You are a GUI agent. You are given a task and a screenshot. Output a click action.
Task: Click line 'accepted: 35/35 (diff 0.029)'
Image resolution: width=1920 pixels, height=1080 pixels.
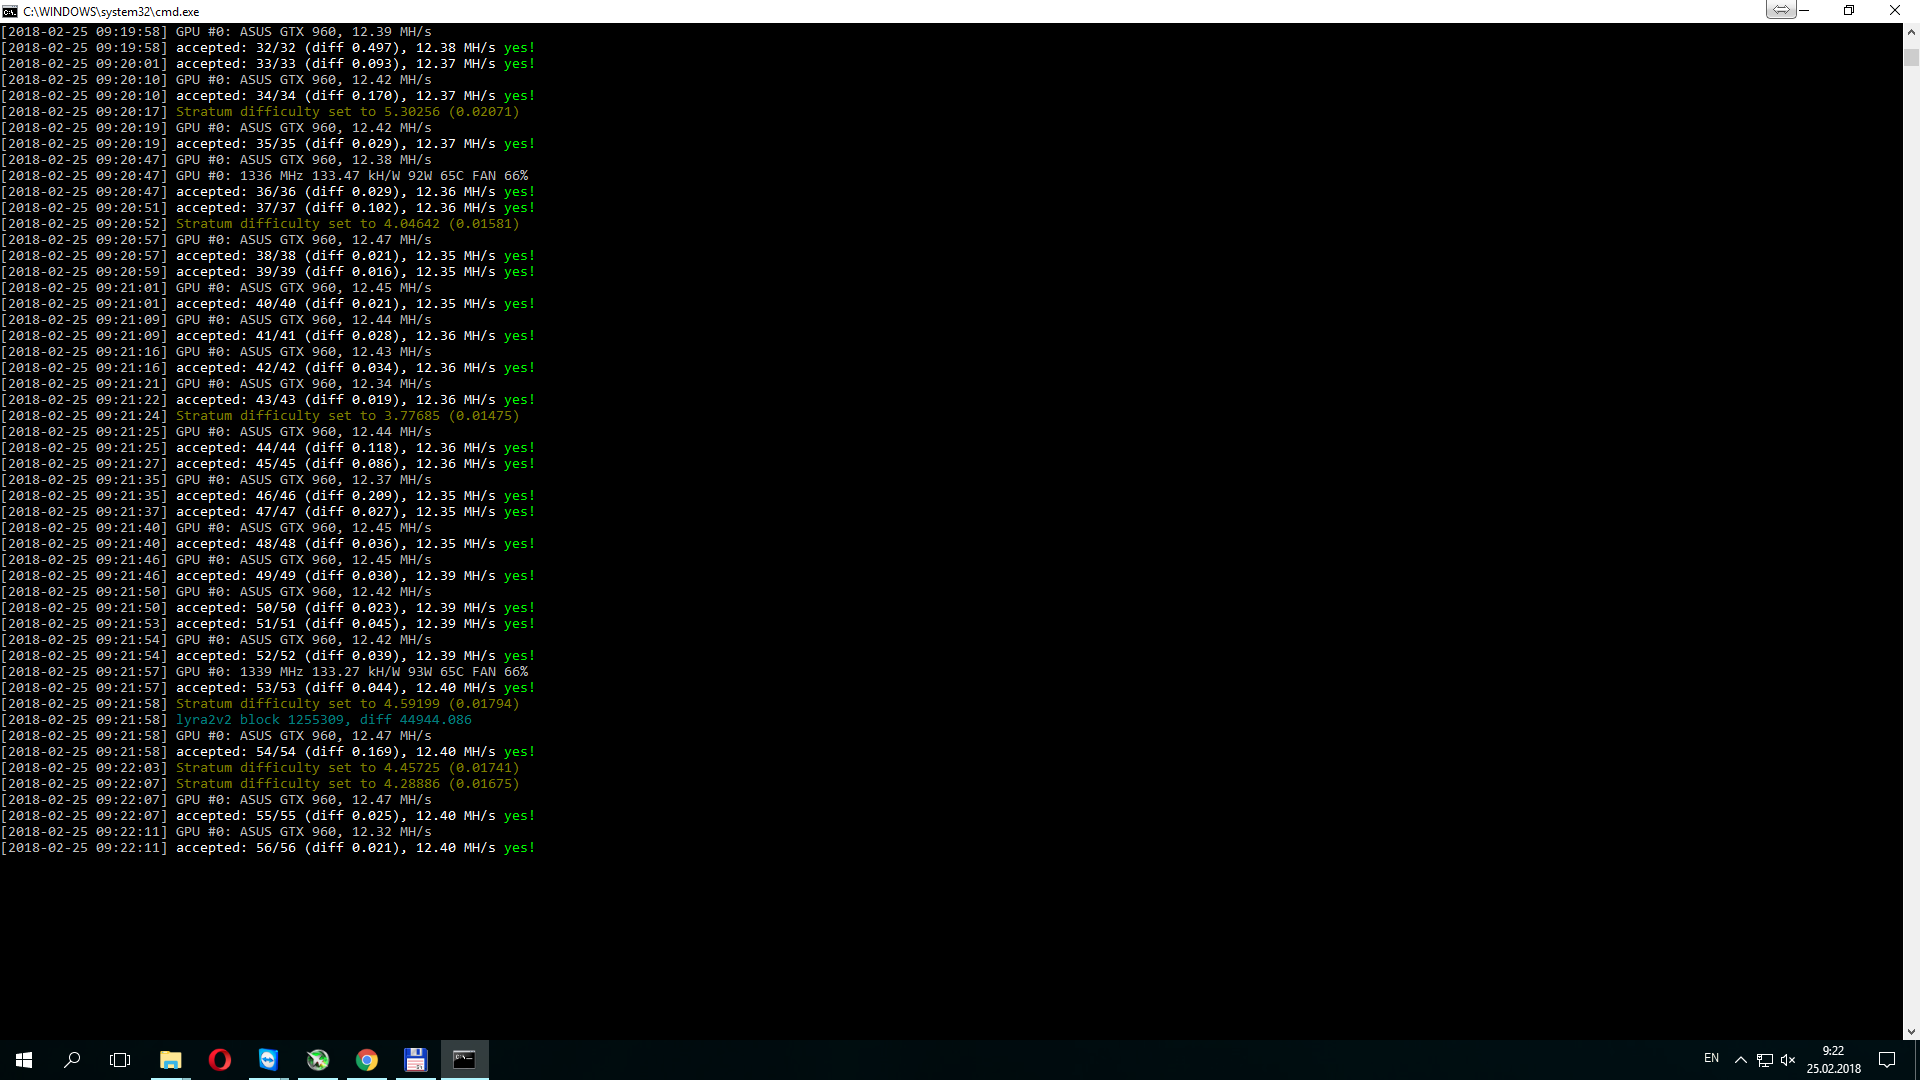coord(268,144)
